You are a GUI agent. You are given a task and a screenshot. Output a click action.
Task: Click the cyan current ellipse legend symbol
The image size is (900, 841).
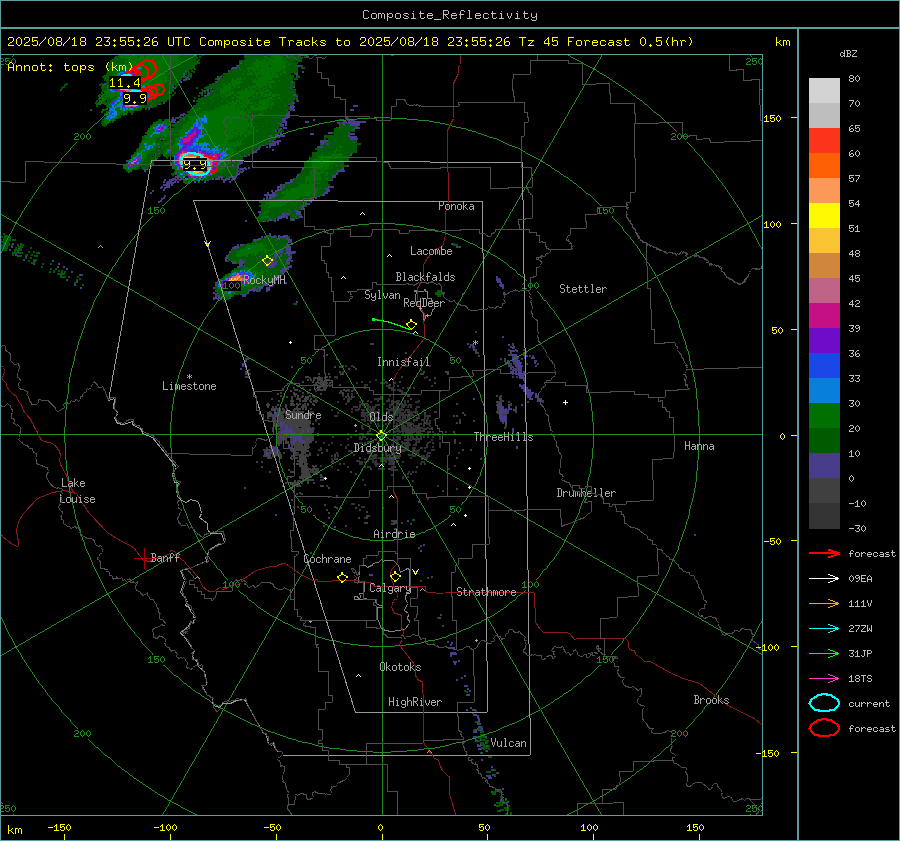pyautogui.click(x=824, y=703)
